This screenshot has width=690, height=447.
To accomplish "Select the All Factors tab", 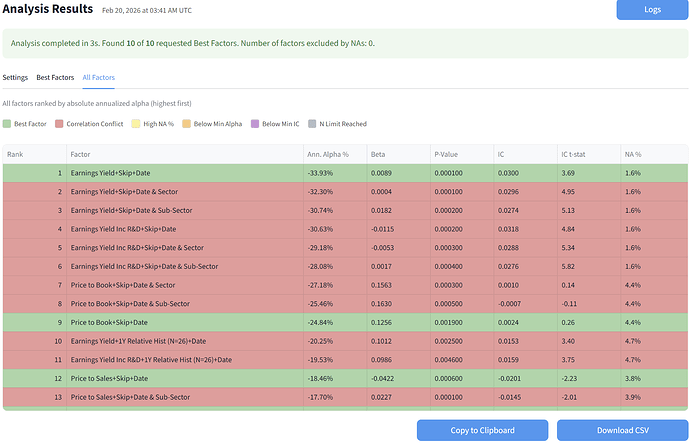I will tap(99, 77).
